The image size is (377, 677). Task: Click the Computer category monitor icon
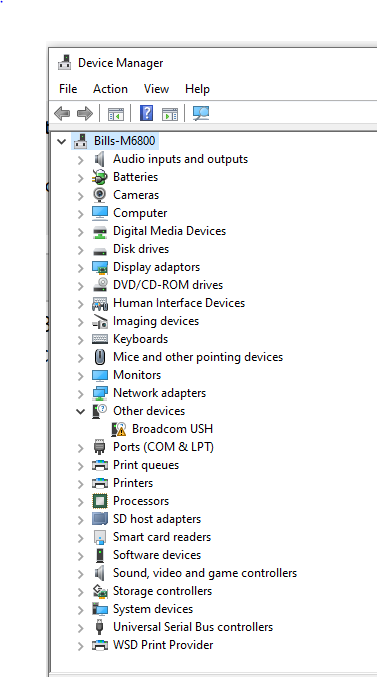[100, 213]
